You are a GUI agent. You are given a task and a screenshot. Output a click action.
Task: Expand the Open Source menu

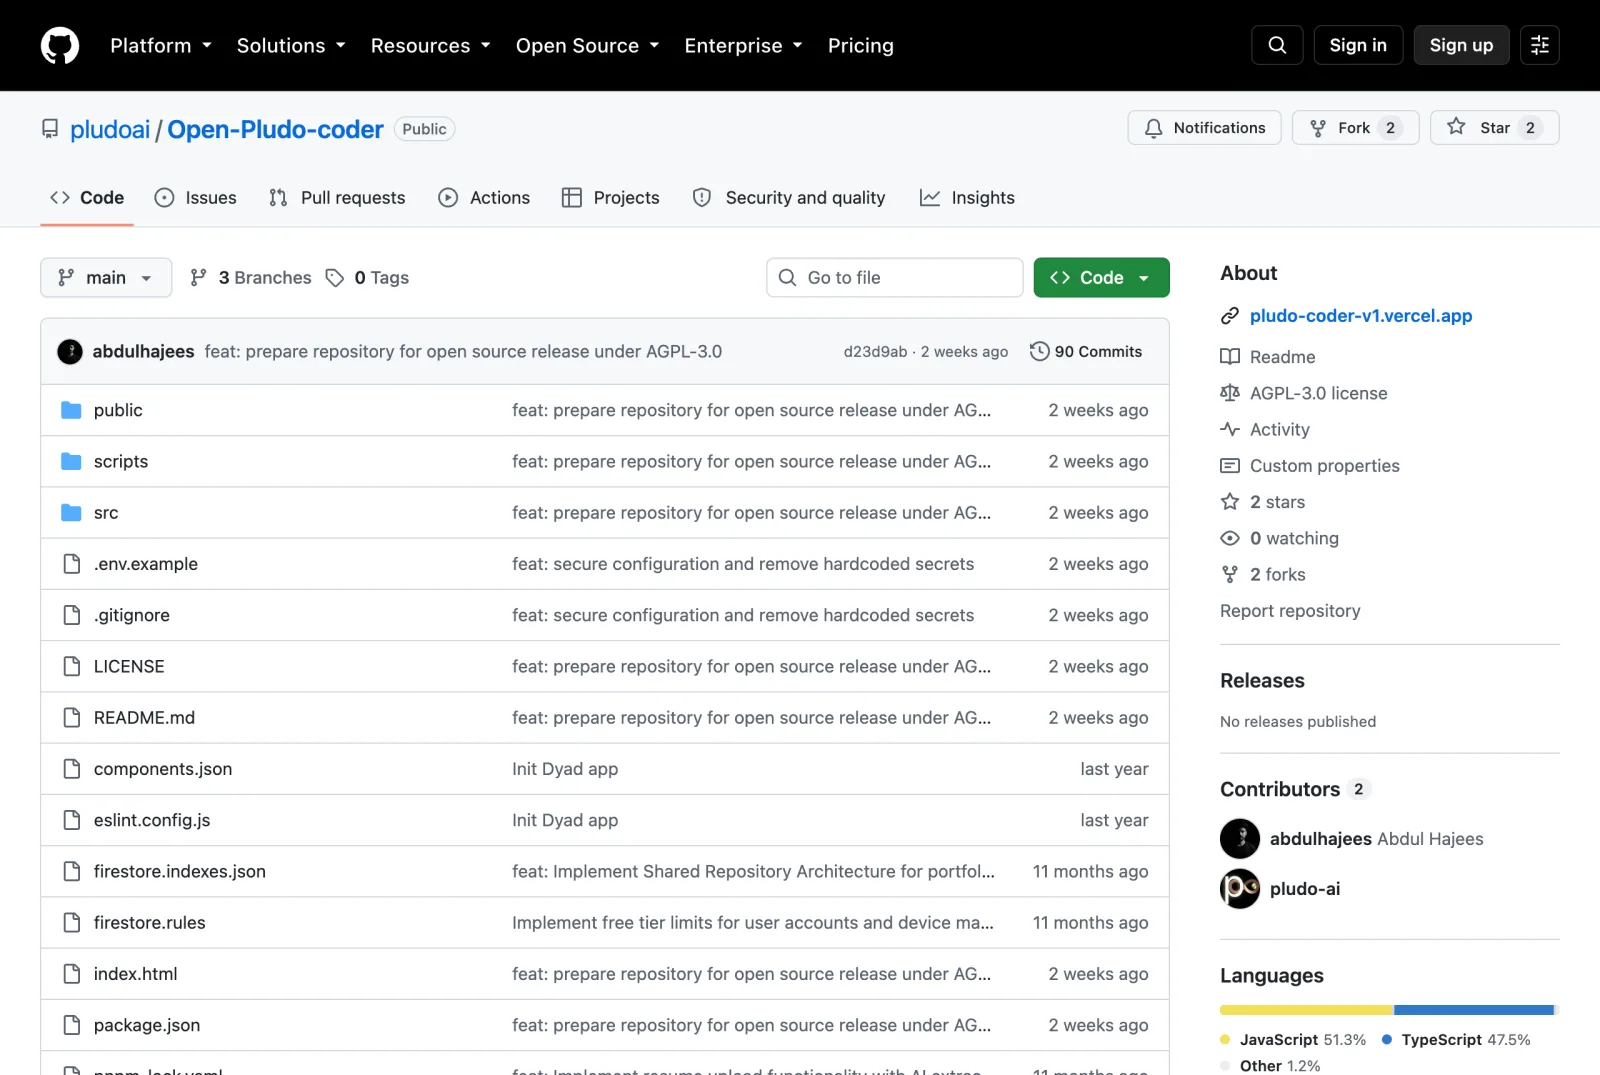point(588,45)
